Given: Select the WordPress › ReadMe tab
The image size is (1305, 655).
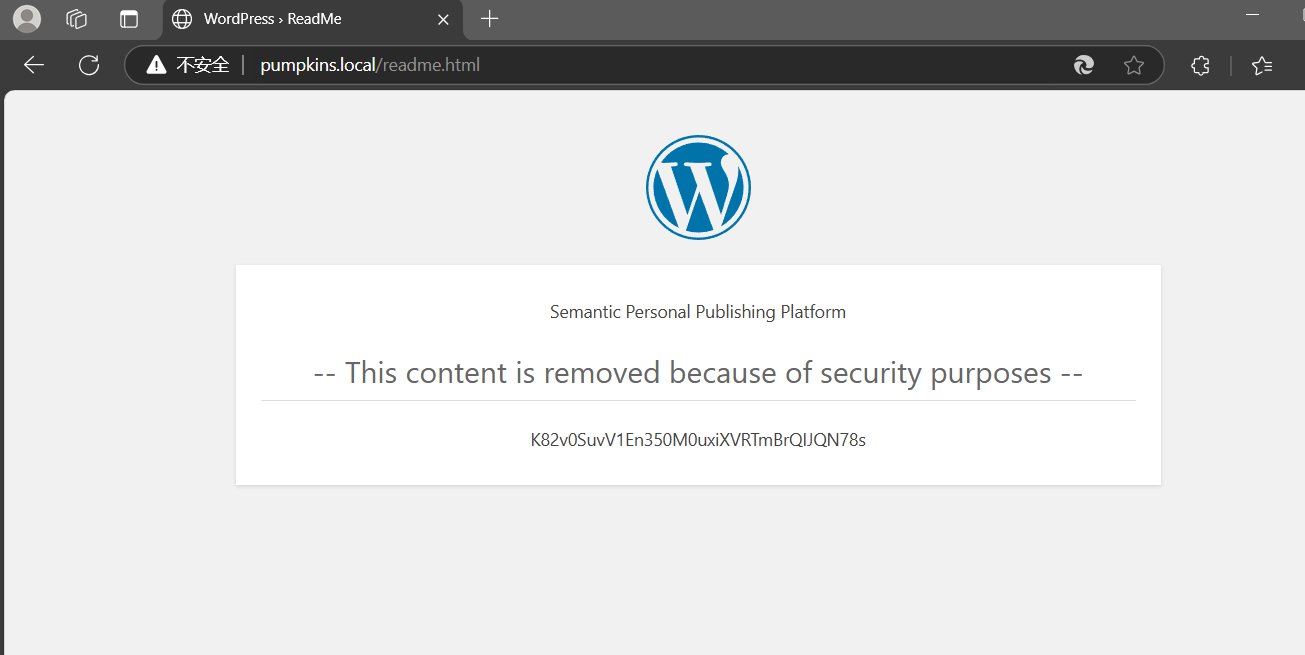Looking at the screenshot, I should pyautogui.click(x=312, y=19).
